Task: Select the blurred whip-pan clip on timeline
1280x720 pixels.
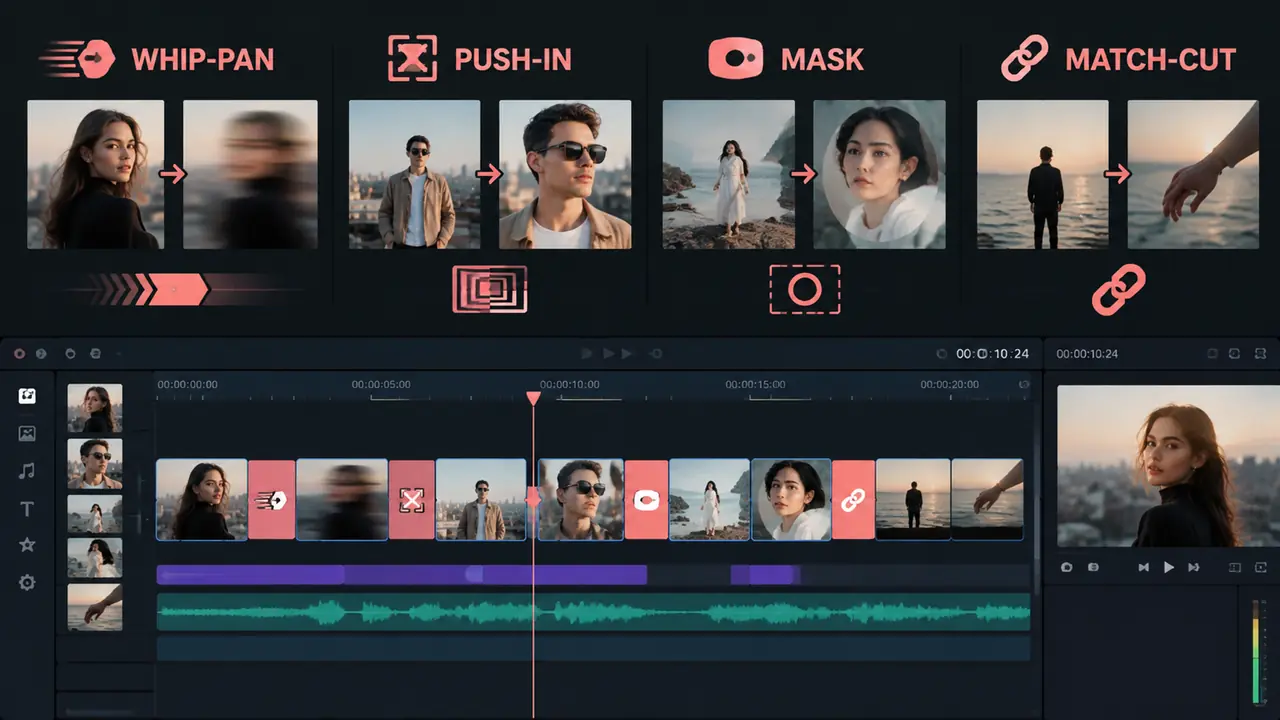Action: [342, 500]
